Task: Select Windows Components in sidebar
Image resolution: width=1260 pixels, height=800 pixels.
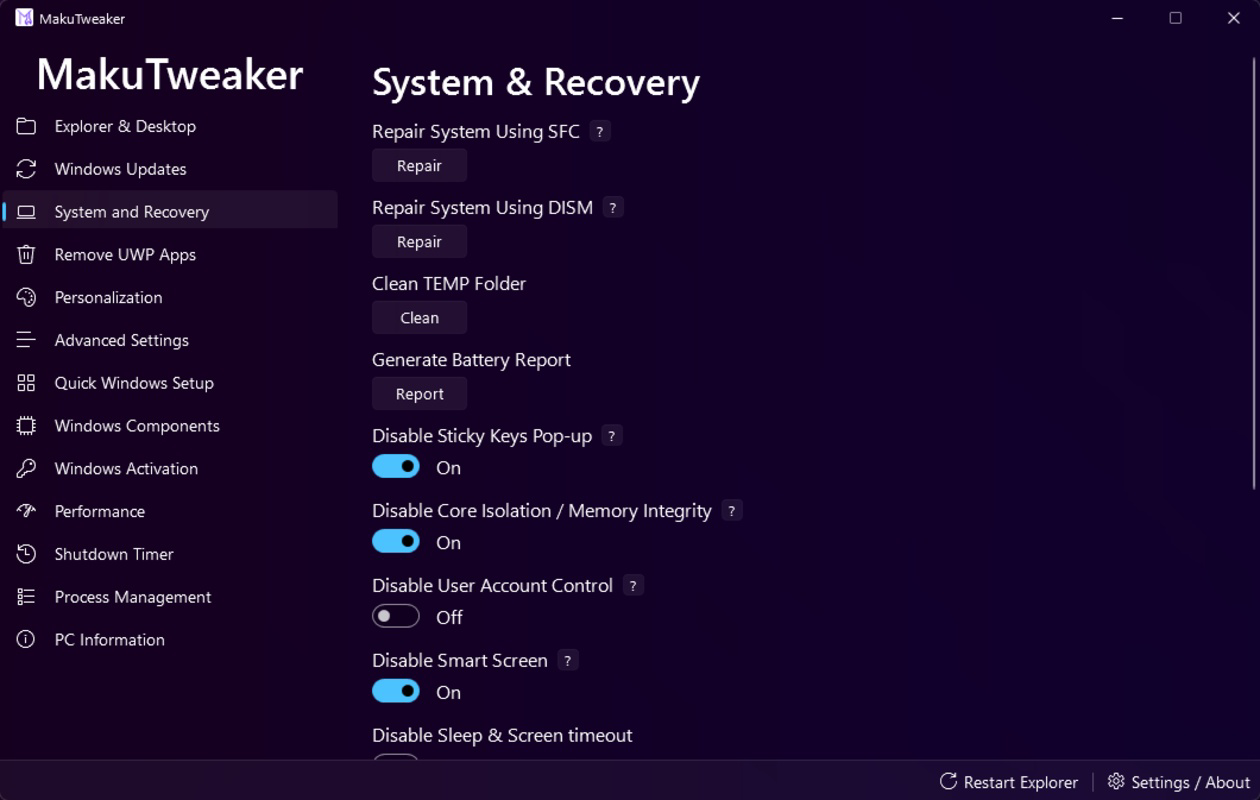Action: (170, 426)
